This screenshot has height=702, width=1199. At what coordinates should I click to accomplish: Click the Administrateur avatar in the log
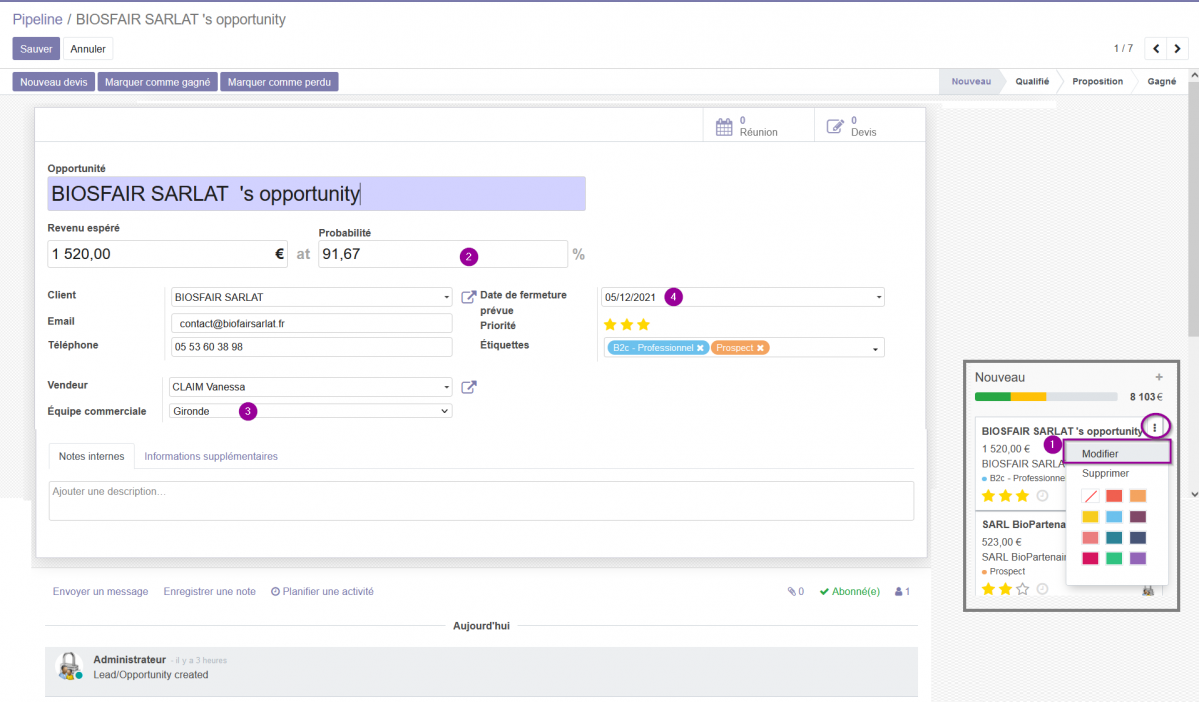pyautogui.click(x=70, y=666)
